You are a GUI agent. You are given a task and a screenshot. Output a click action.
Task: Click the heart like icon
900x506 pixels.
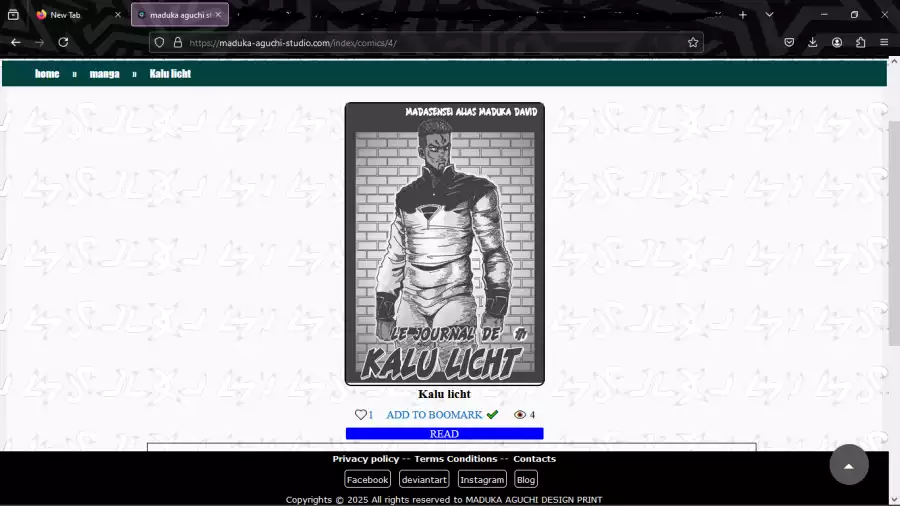360,415
